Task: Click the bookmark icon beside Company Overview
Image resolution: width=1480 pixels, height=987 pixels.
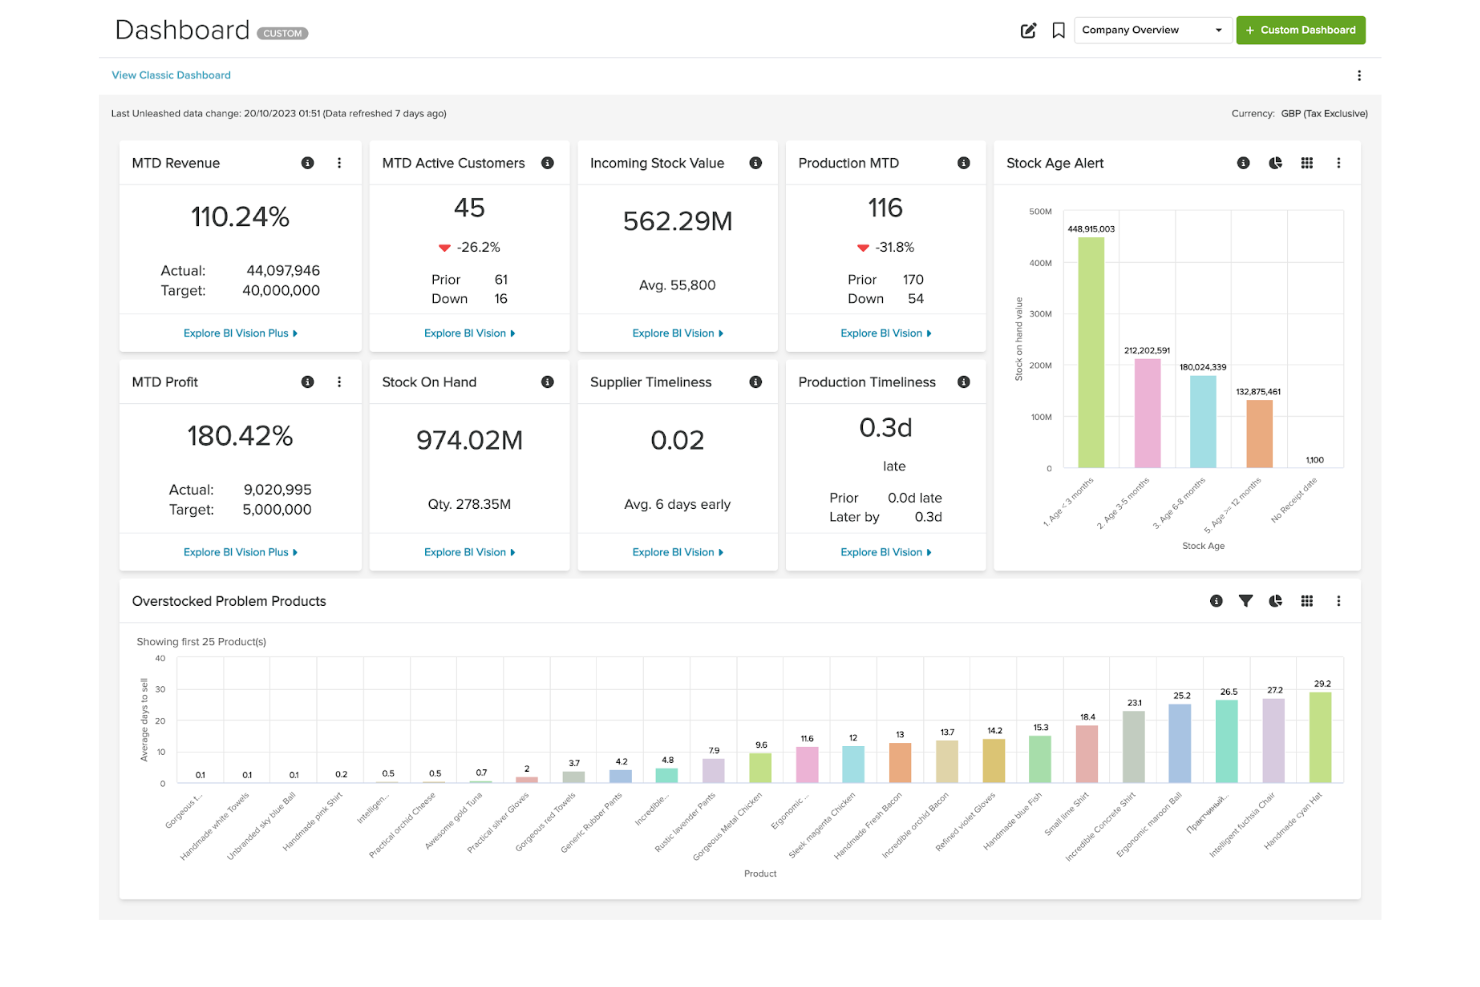Action: click(x=1058, y=30)
